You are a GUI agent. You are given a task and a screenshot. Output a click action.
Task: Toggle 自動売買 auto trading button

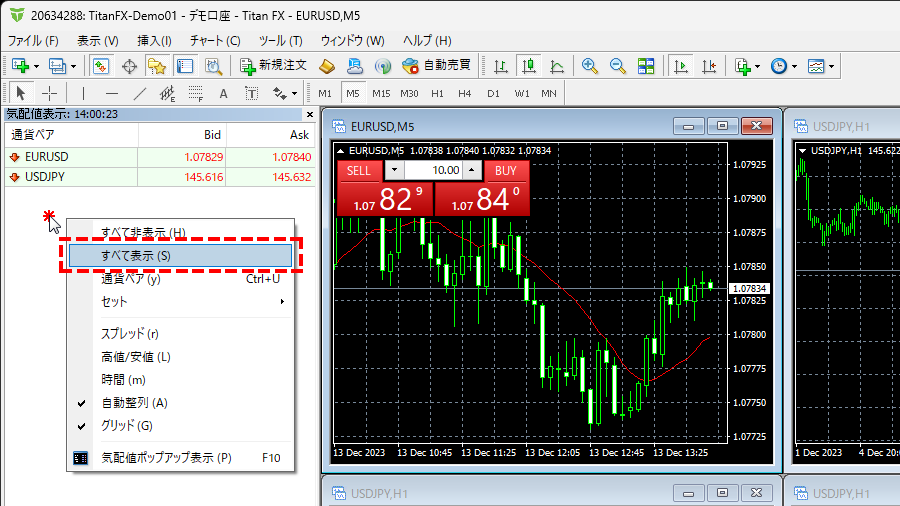click(x=437, y=66)
